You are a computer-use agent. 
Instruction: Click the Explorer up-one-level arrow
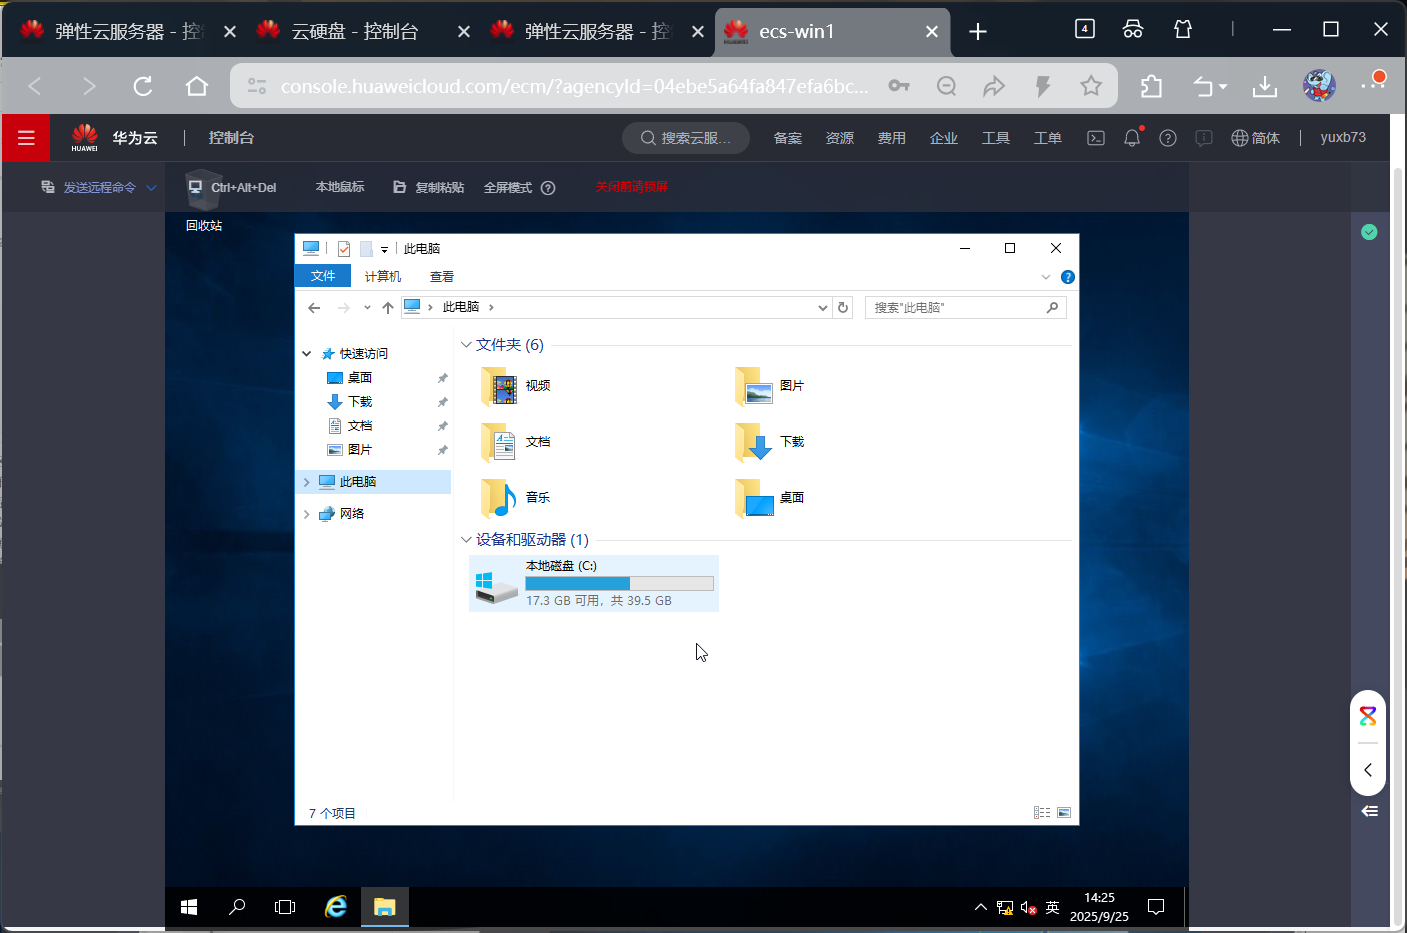point(388,308)
